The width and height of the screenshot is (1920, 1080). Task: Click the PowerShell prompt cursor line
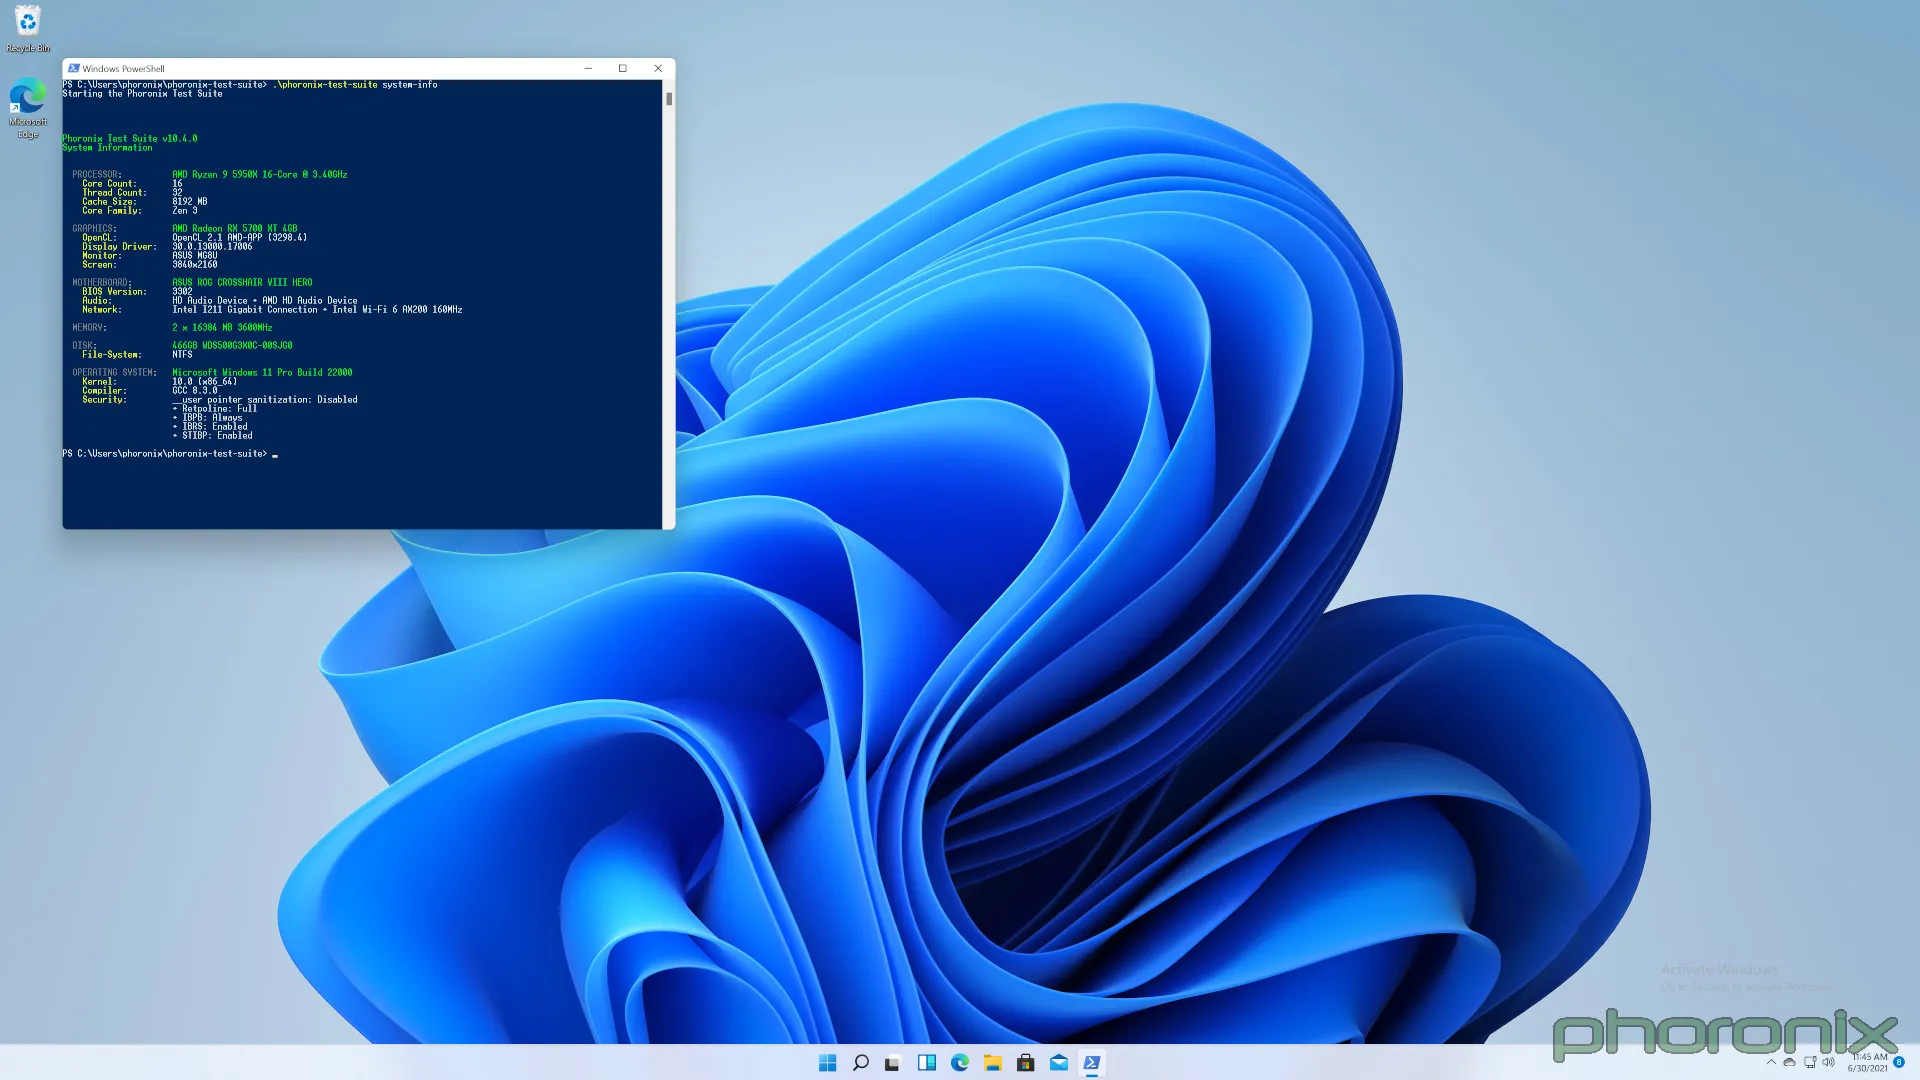(170, 454)
